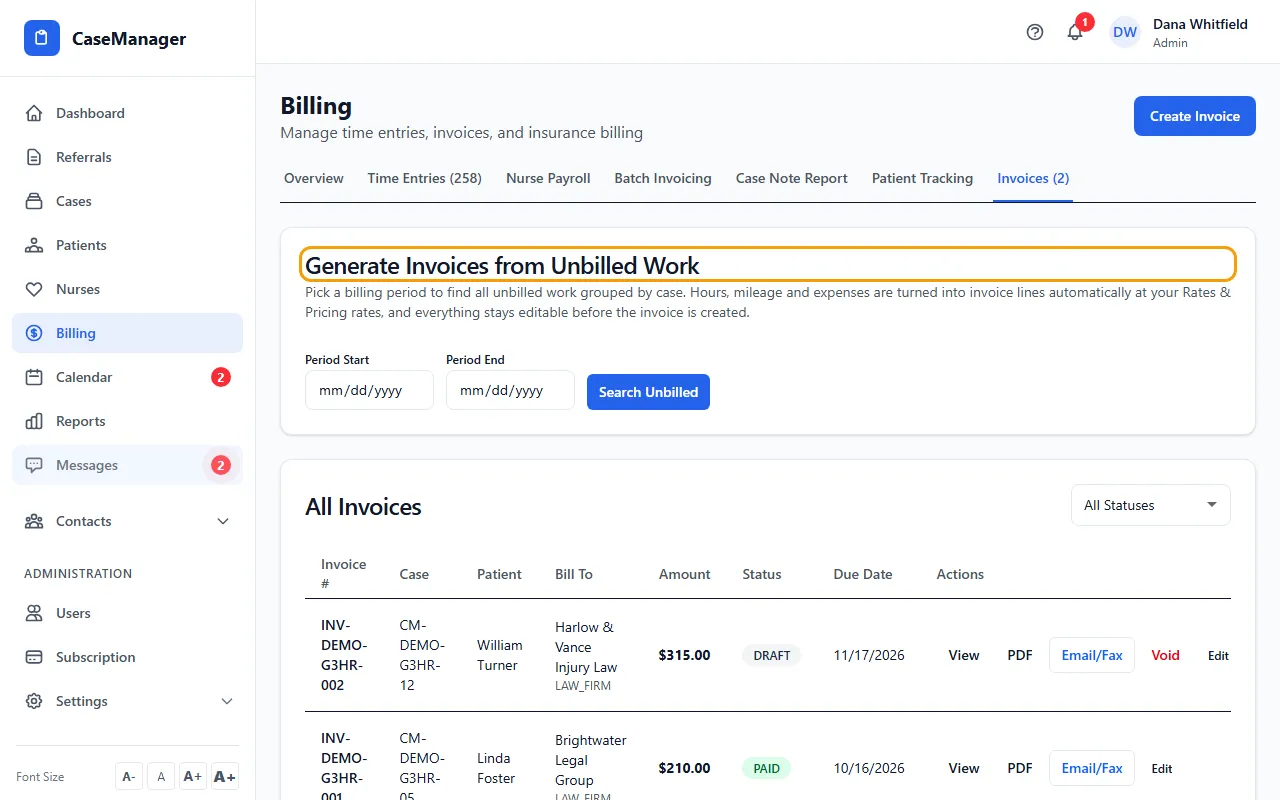Open Dashboard via its home icon
This screenshot has width=1280, height=800.
click(34, 113)
